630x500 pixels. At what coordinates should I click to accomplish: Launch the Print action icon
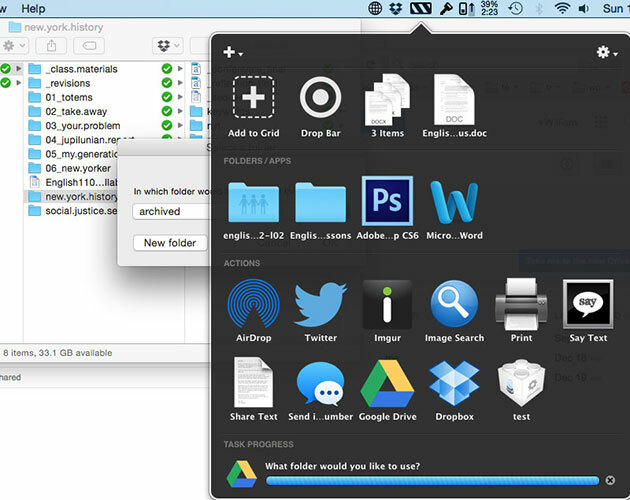[521, 304]
